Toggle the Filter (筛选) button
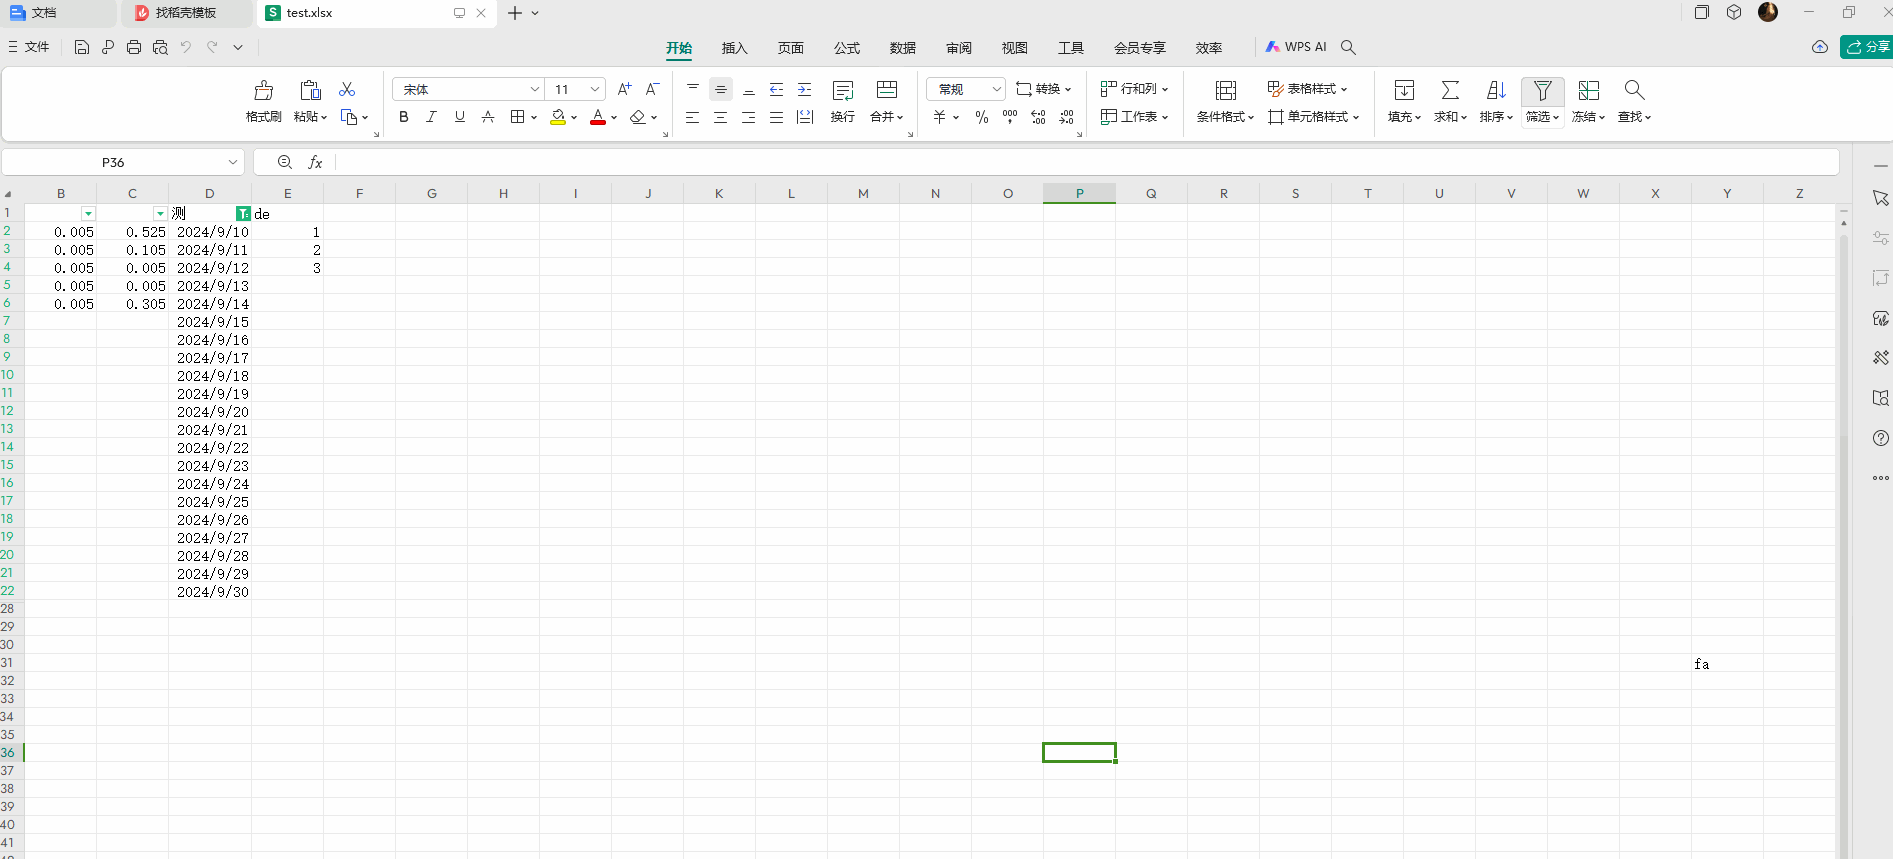The width and height of the screenshot is (1893, 859). (x=1542, y=91)
